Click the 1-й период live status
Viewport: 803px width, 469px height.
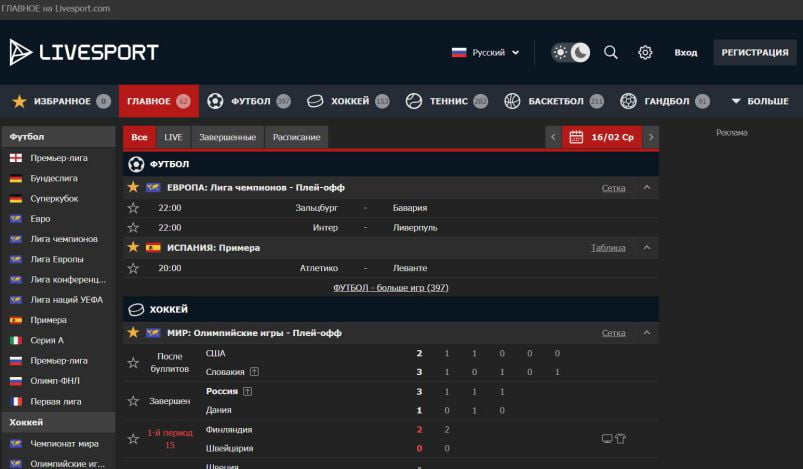170,439
